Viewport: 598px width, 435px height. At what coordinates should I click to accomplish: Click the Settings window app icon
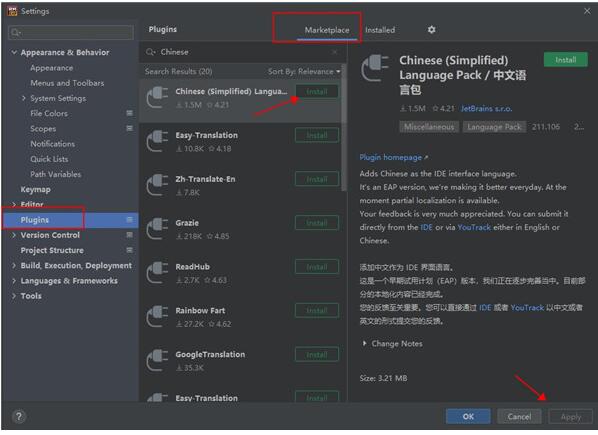(x=12, y=11)
